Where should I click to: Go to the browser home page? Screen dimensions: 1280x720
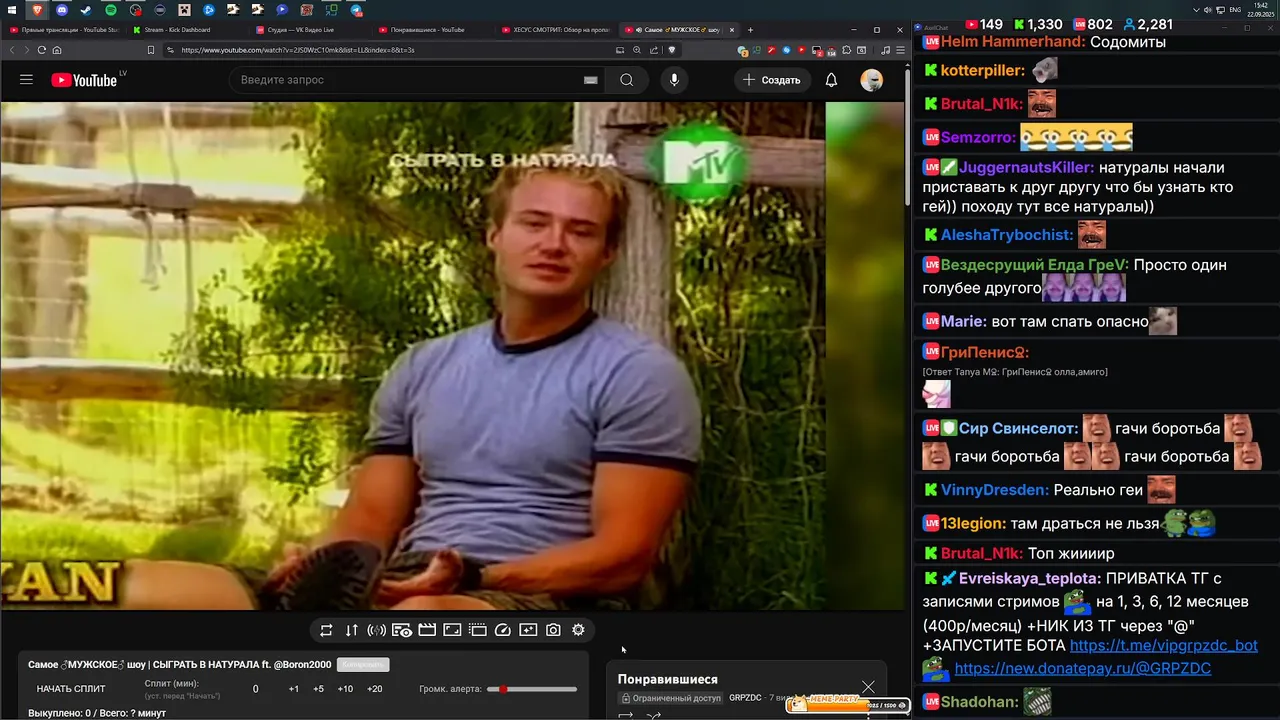click(x=57, y=50)
